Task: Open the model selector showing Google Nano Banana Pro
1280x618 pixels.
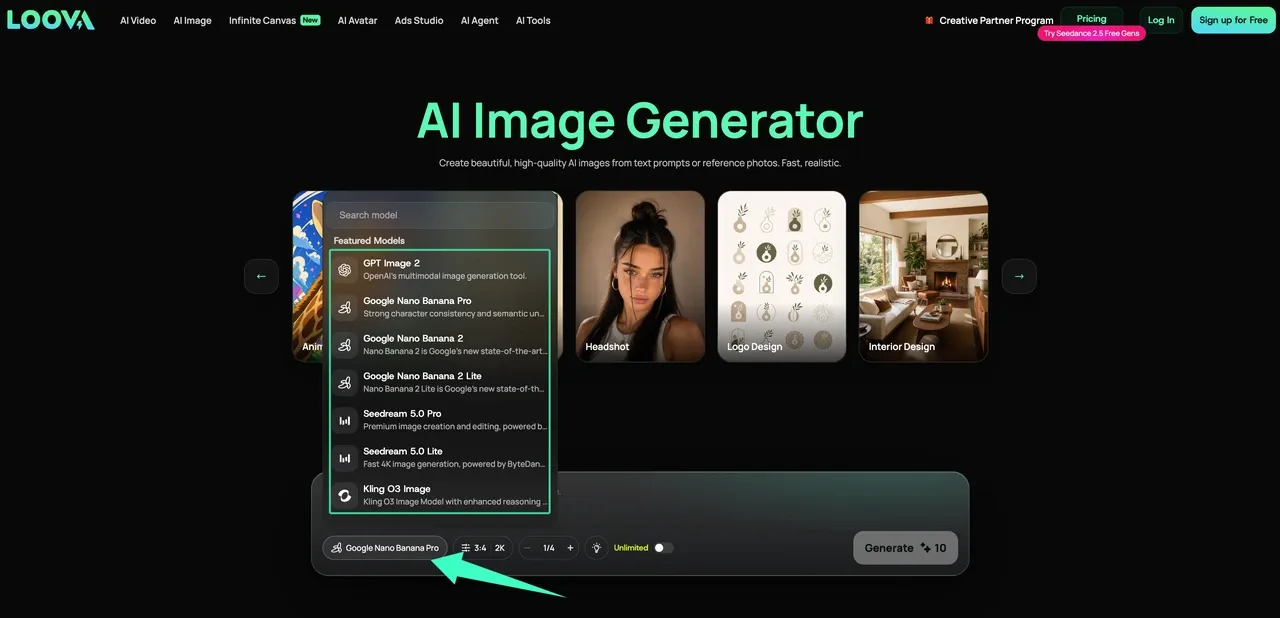Action: [x=385, y=548]
